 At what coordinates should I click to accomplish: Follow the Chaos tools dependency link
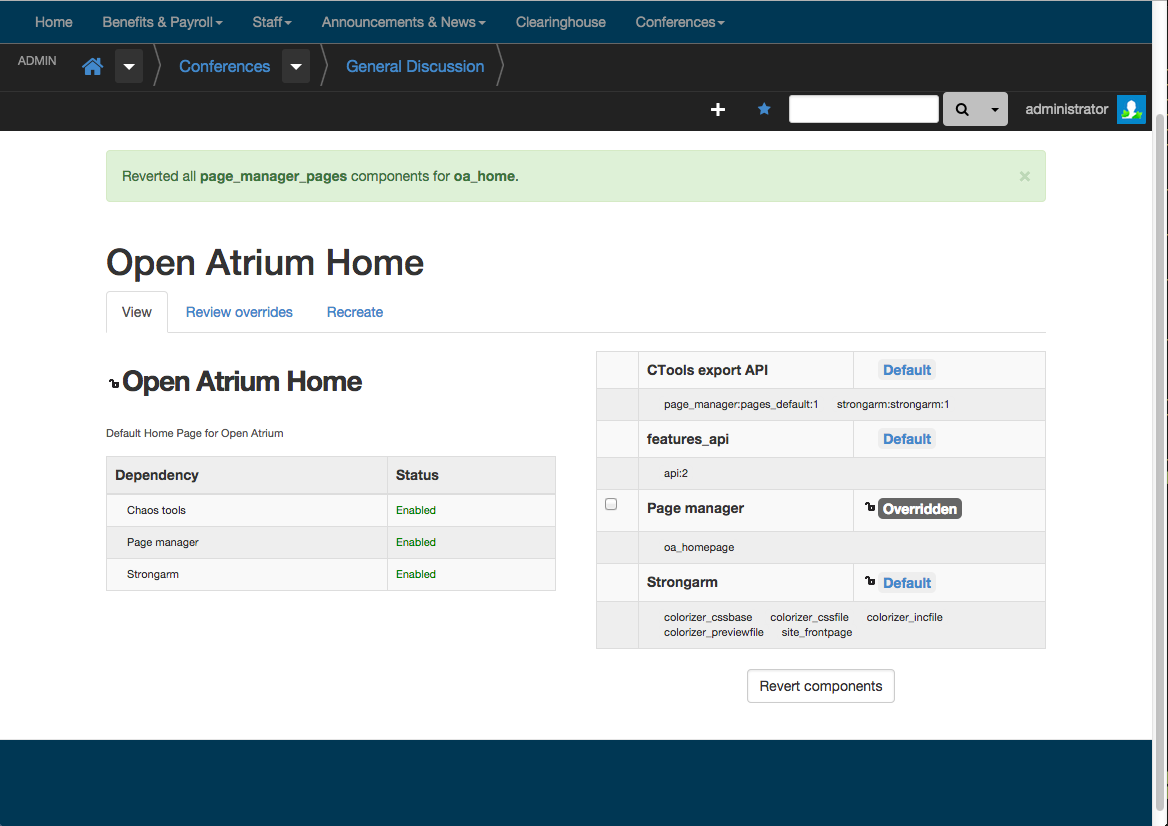pyautogui.click(x=156, y=510)
